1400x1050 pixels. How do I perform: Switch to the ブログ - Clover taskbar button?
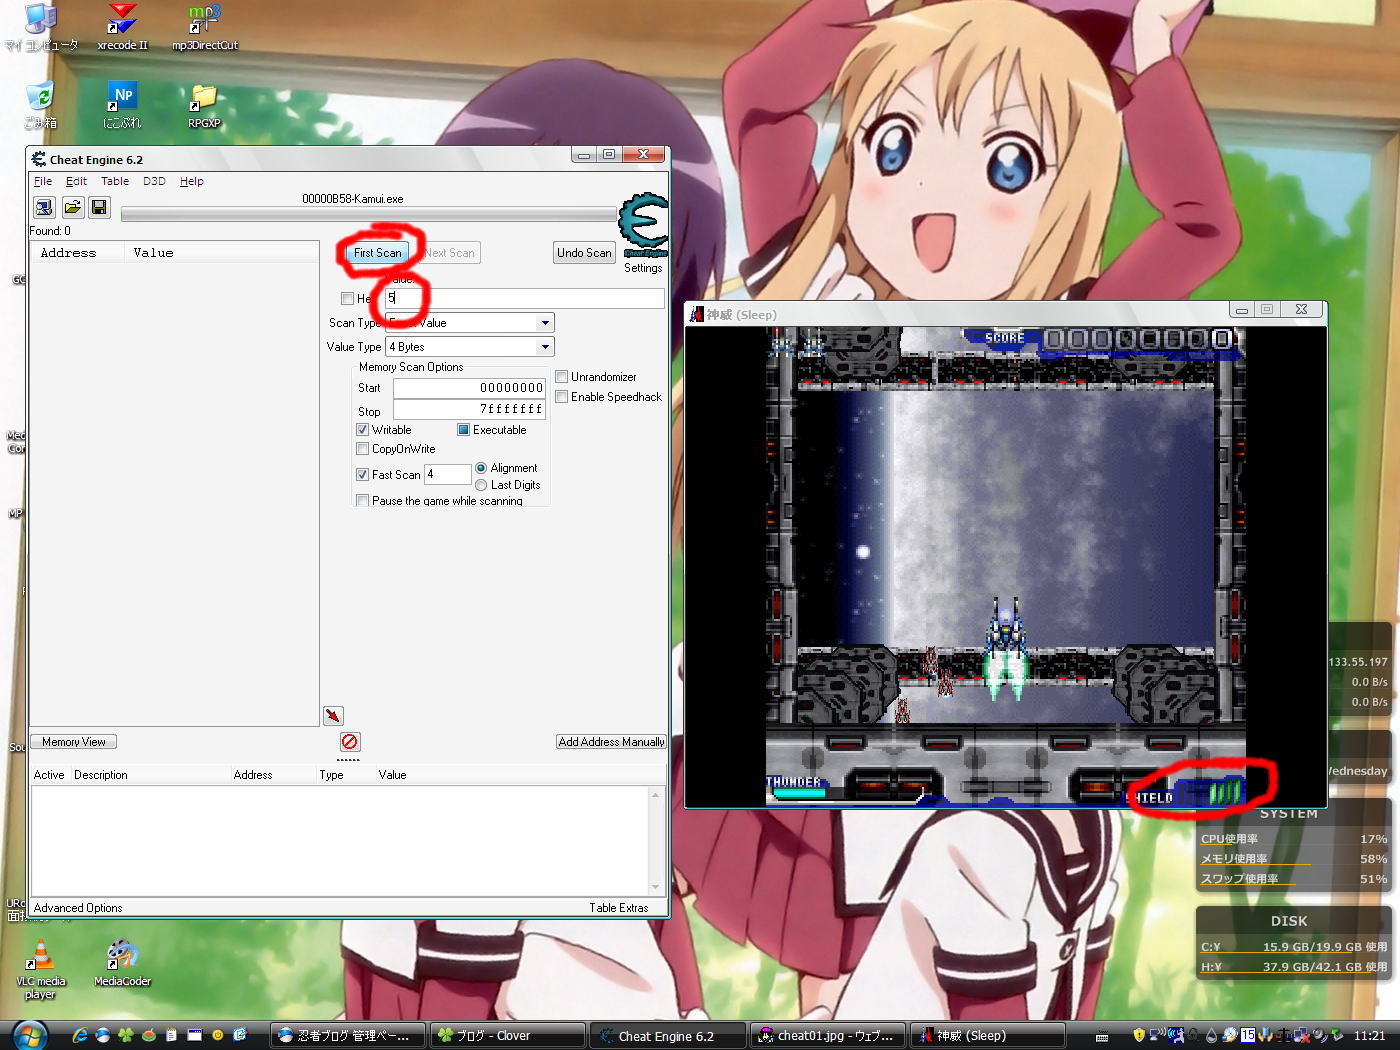click(x=508, y=1036)
